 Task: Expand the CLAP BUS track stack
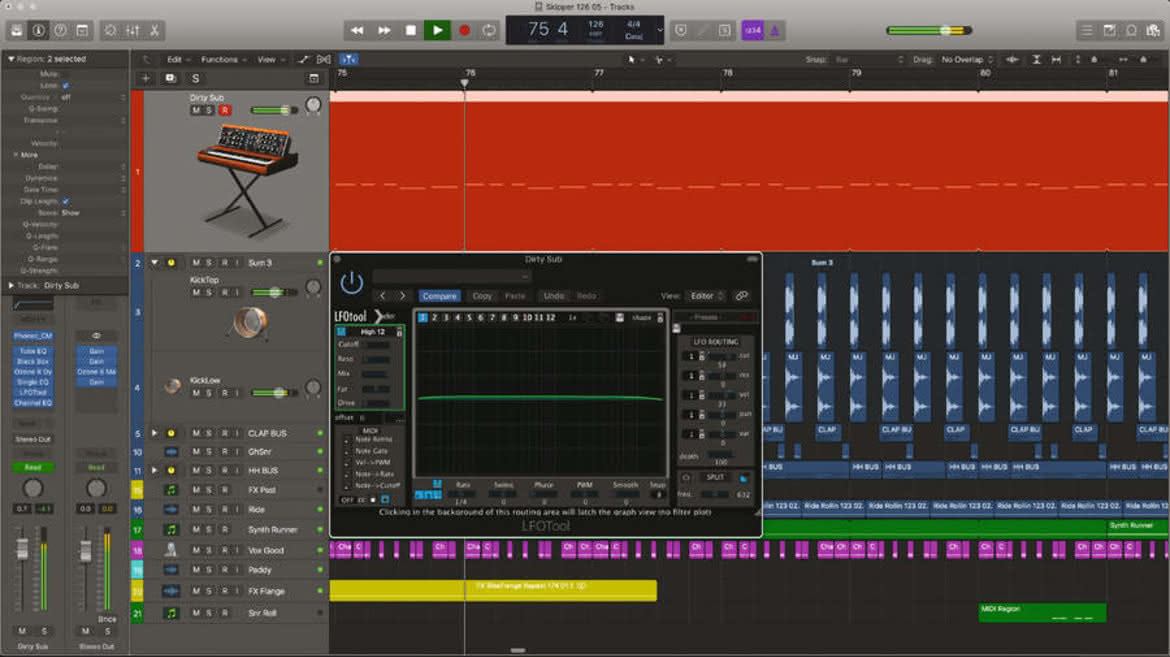click(x=154, y=433)
